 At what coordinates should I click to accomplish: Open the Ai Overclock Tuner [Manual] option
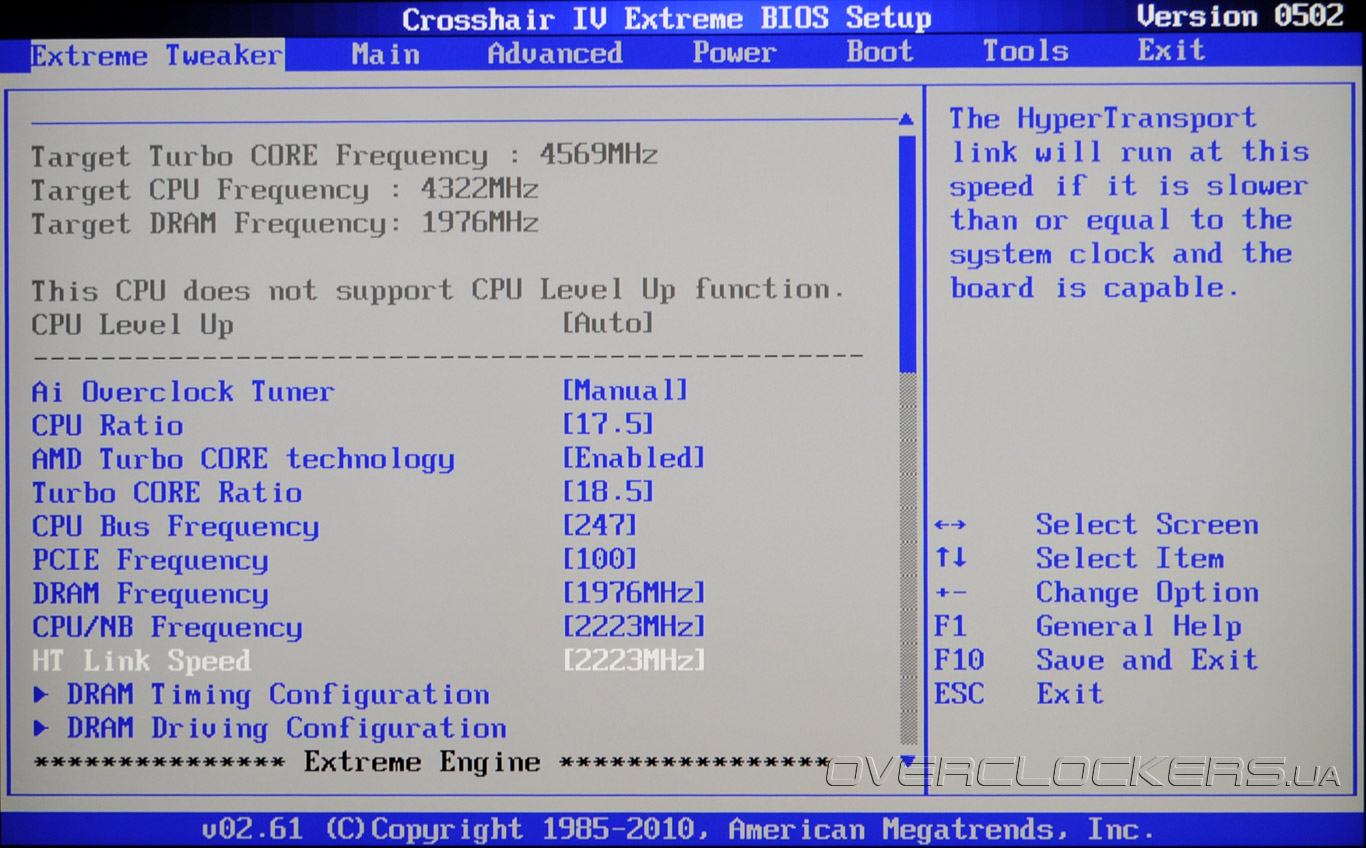click(625, 390)
